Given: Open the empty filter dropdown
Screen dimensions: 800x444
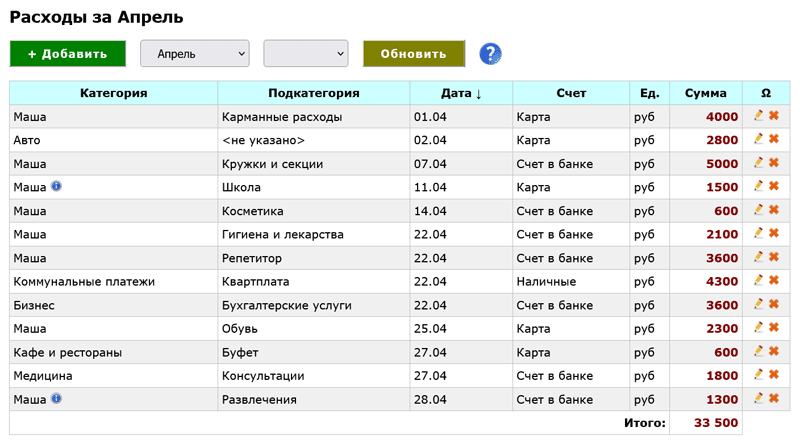Looking at the screenshot, I should point(305,54).
